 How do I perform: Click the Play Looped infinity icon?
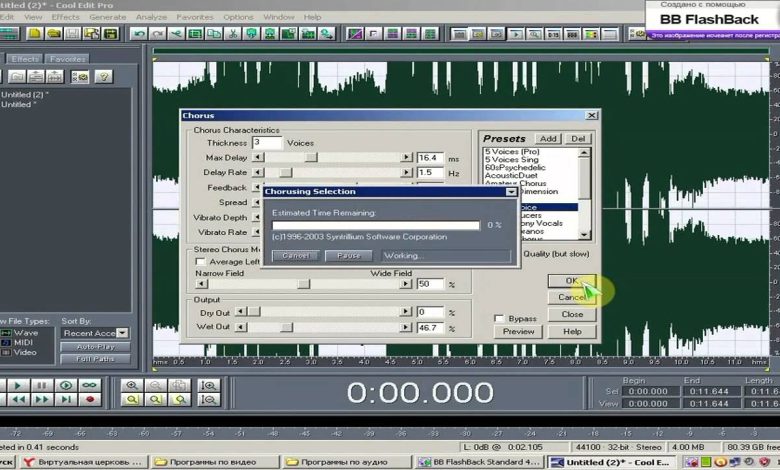pyautogui.click(x=90, y=384)
